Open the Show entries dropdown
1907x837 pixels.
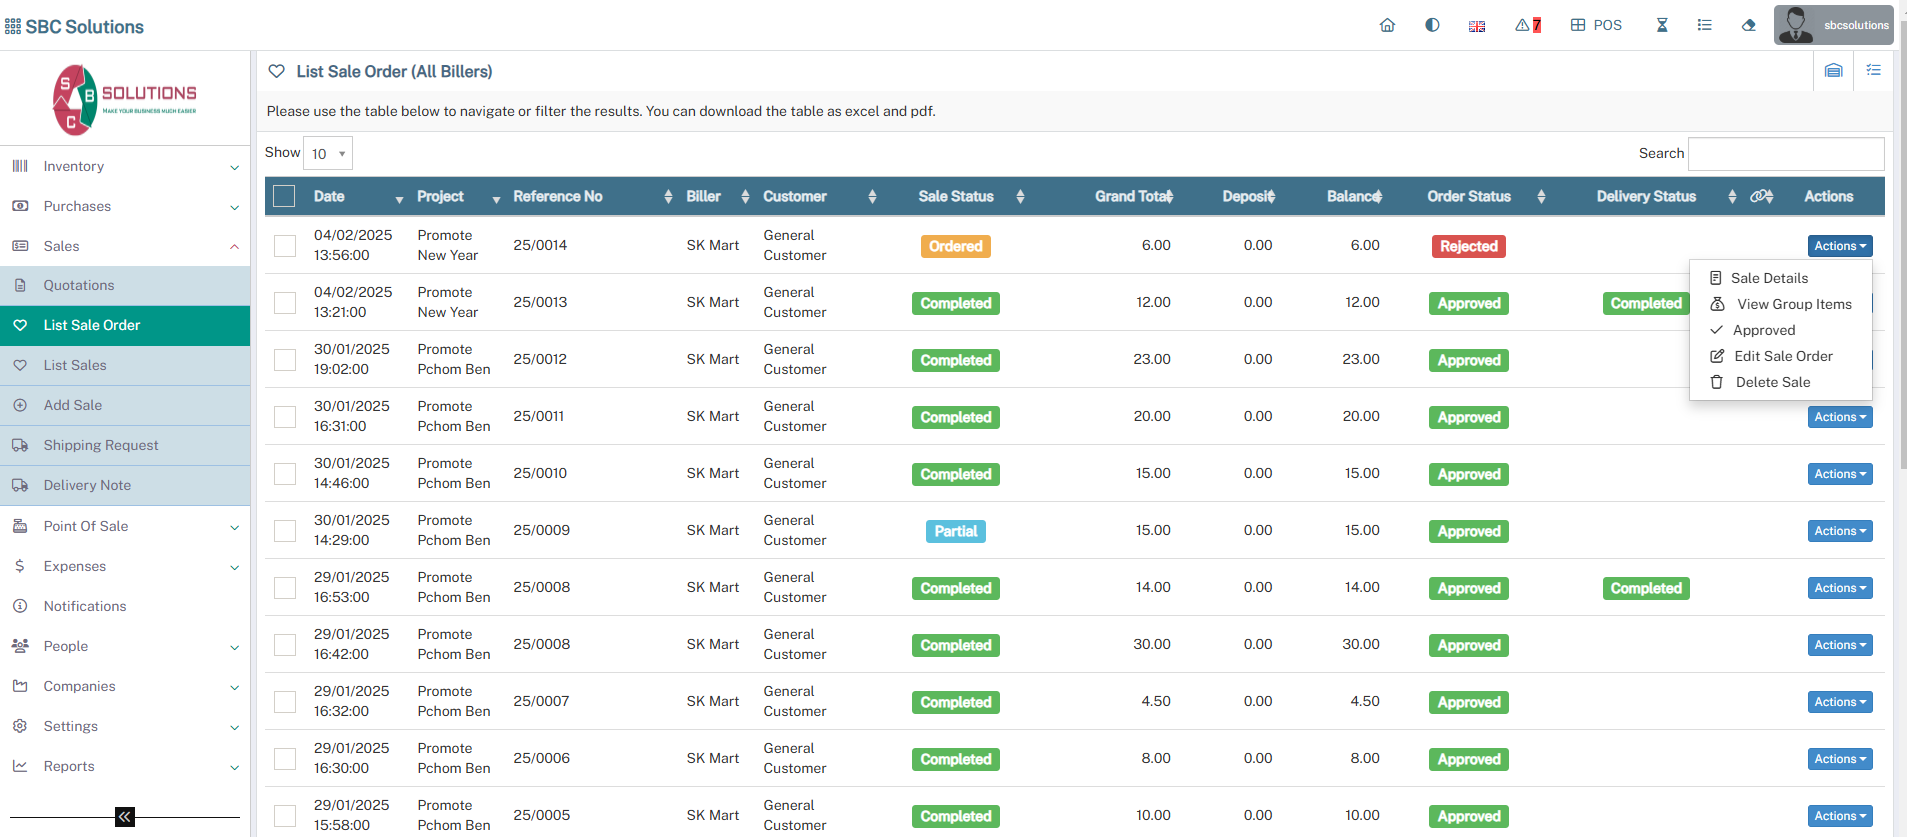pos(328,154)
